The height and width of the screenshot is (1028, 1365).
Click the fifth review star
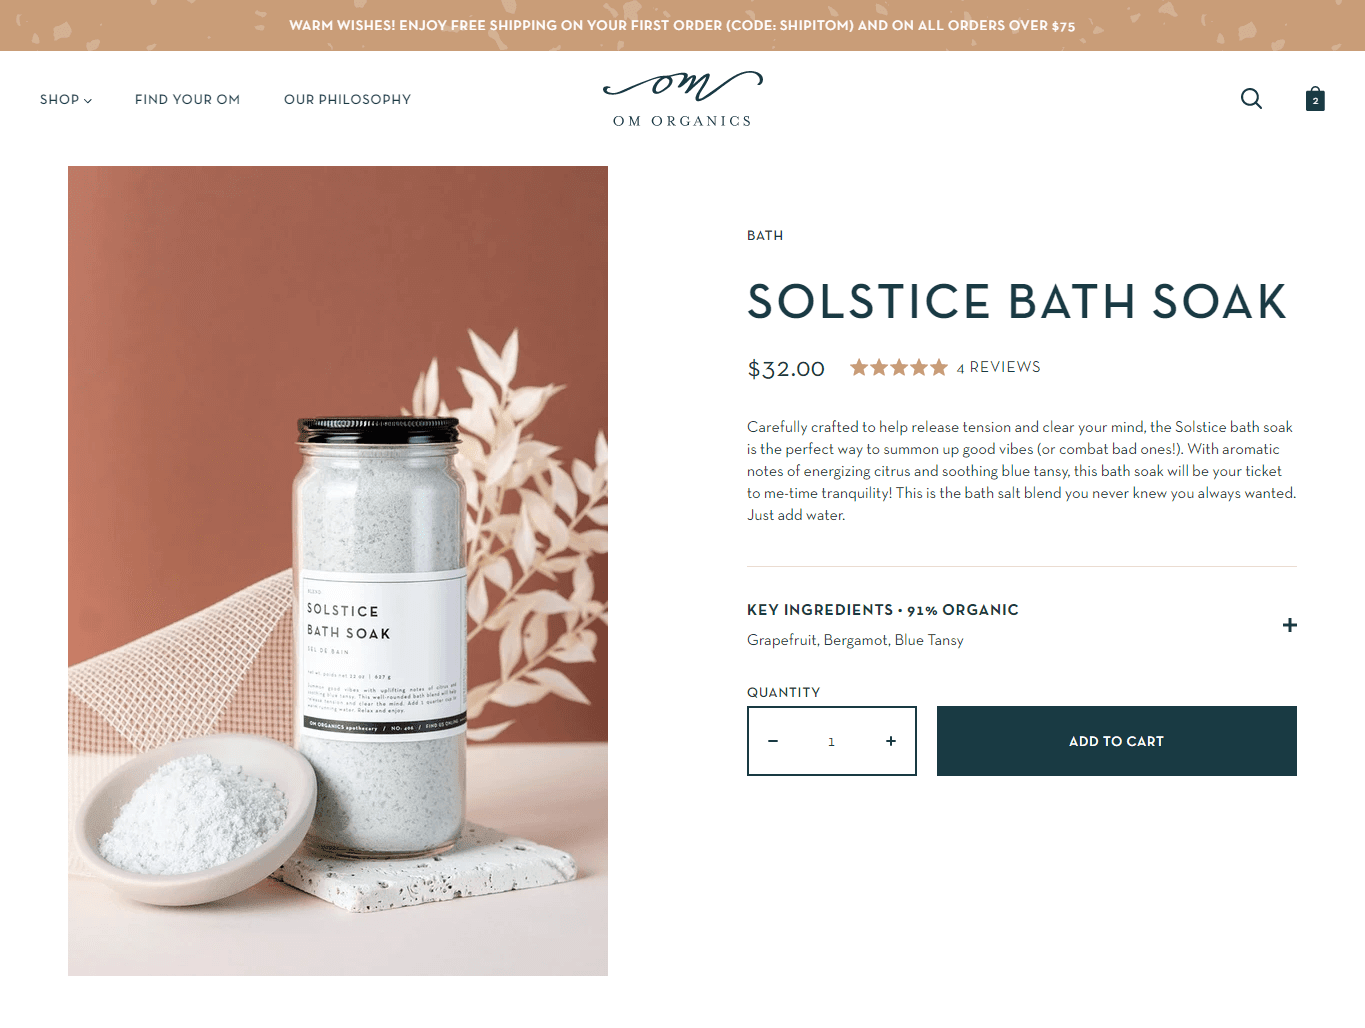[x=939, y=367]
